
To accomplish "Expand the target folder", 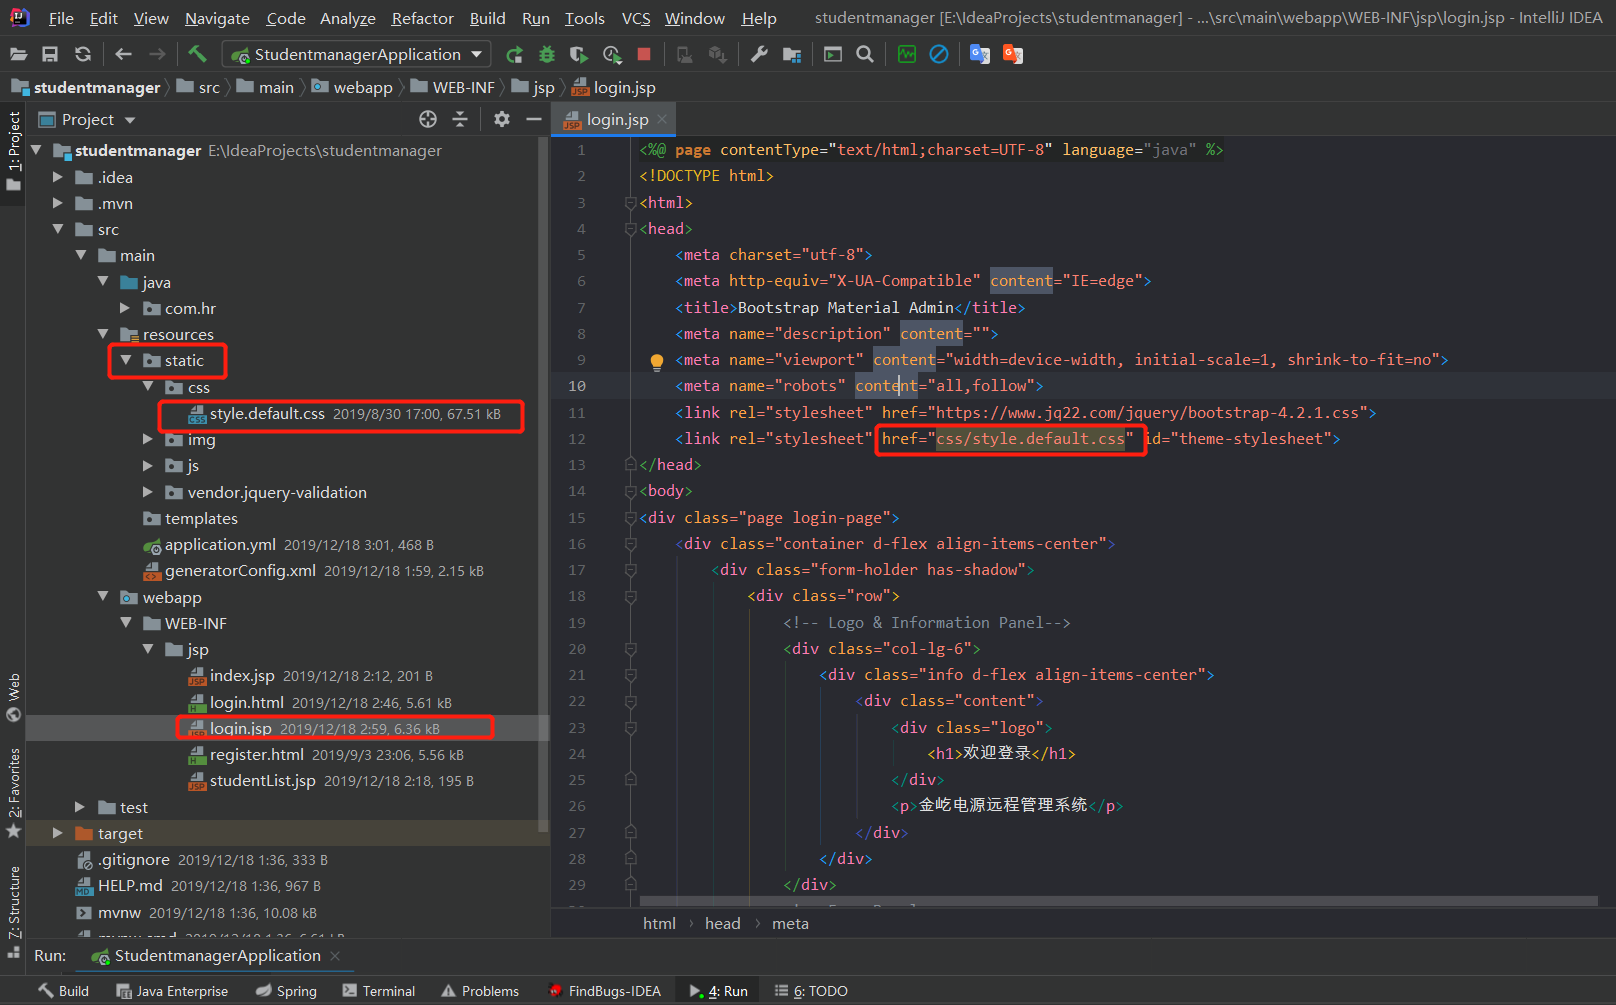I will [x=58, y=833].
